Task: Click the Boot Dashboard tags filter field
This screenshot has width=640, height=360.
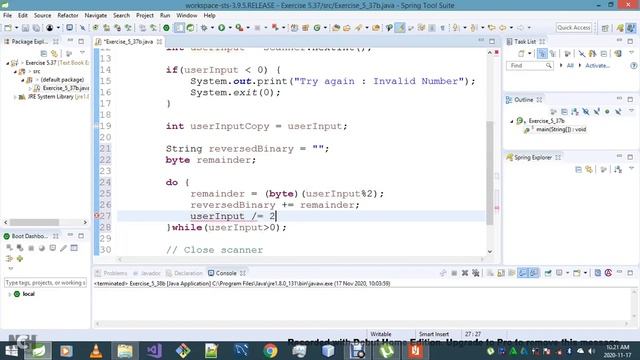Action: tap(45, 282)
